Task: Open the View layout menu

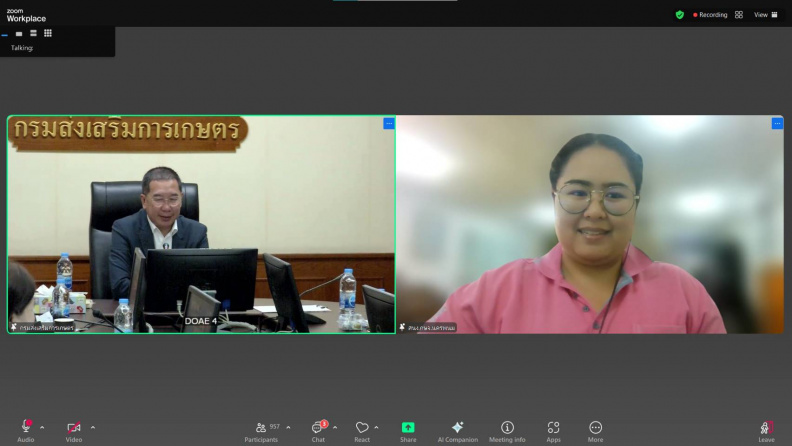Action: [766, 15]
